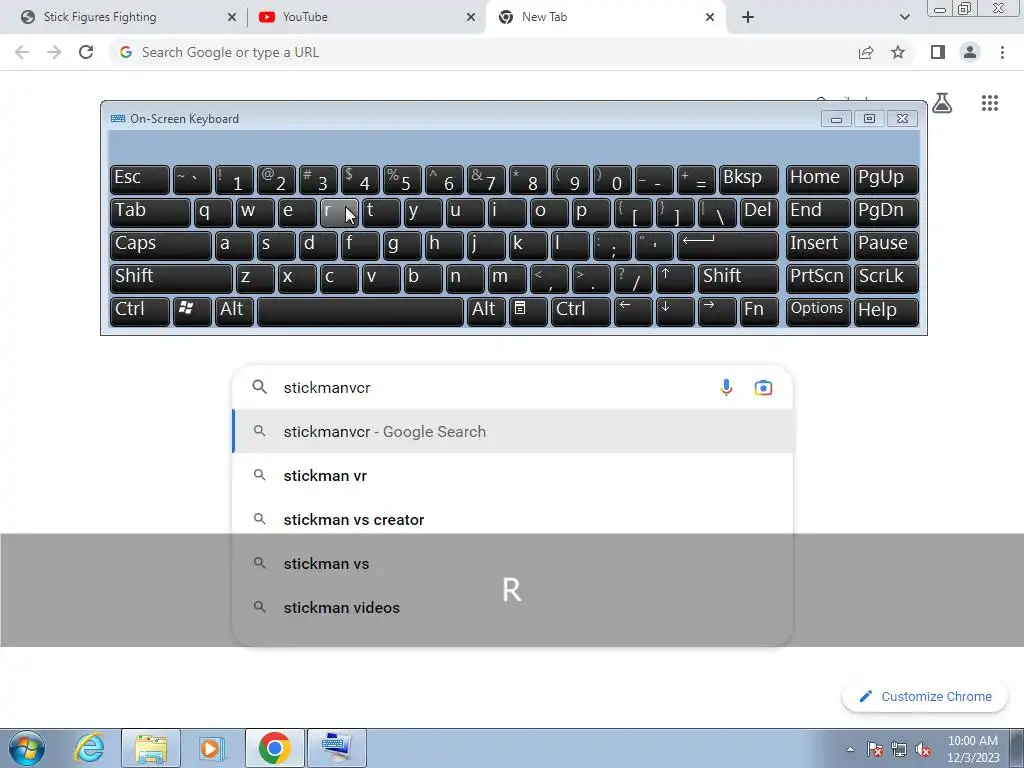
Task: Select the New Tab tab
Action: [x=606, y=17]
